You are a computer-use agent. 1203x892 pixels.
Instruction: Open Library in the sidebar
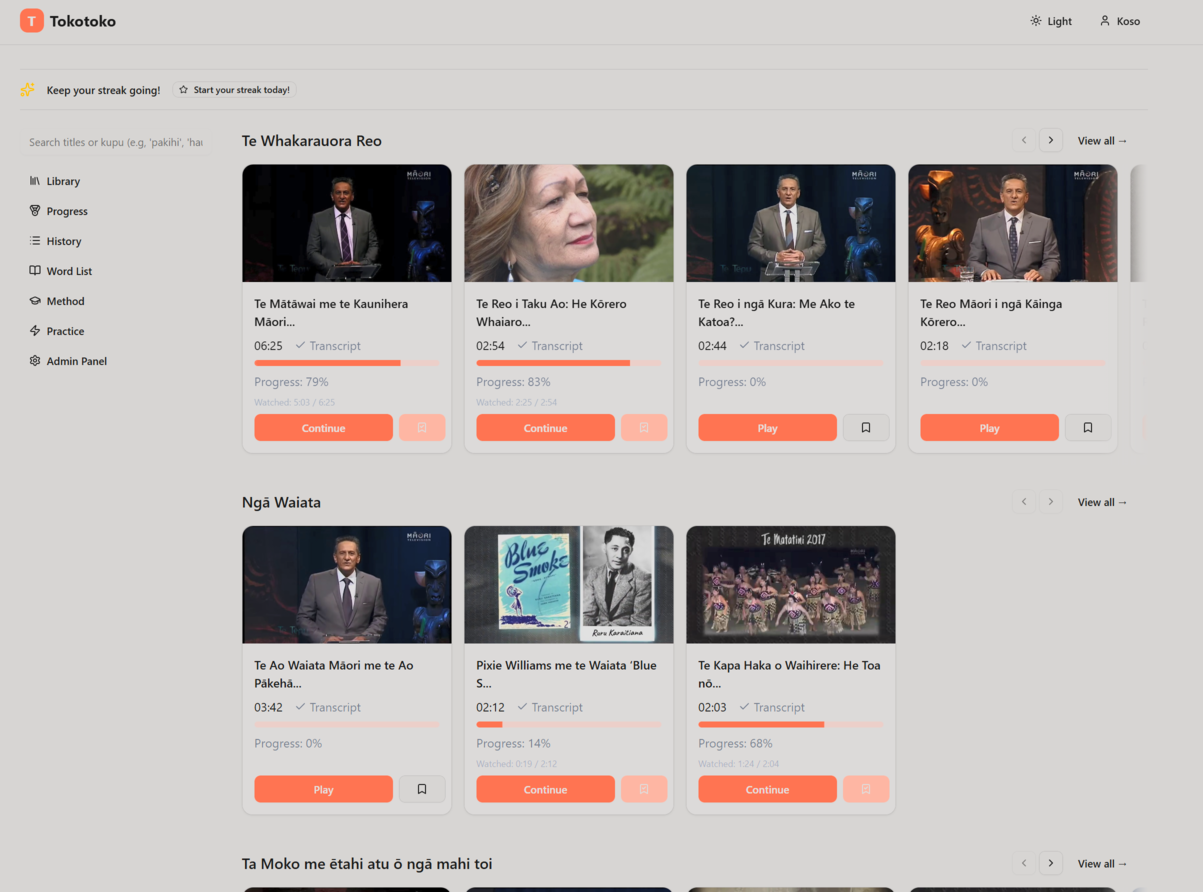click(x=62, y=181)
